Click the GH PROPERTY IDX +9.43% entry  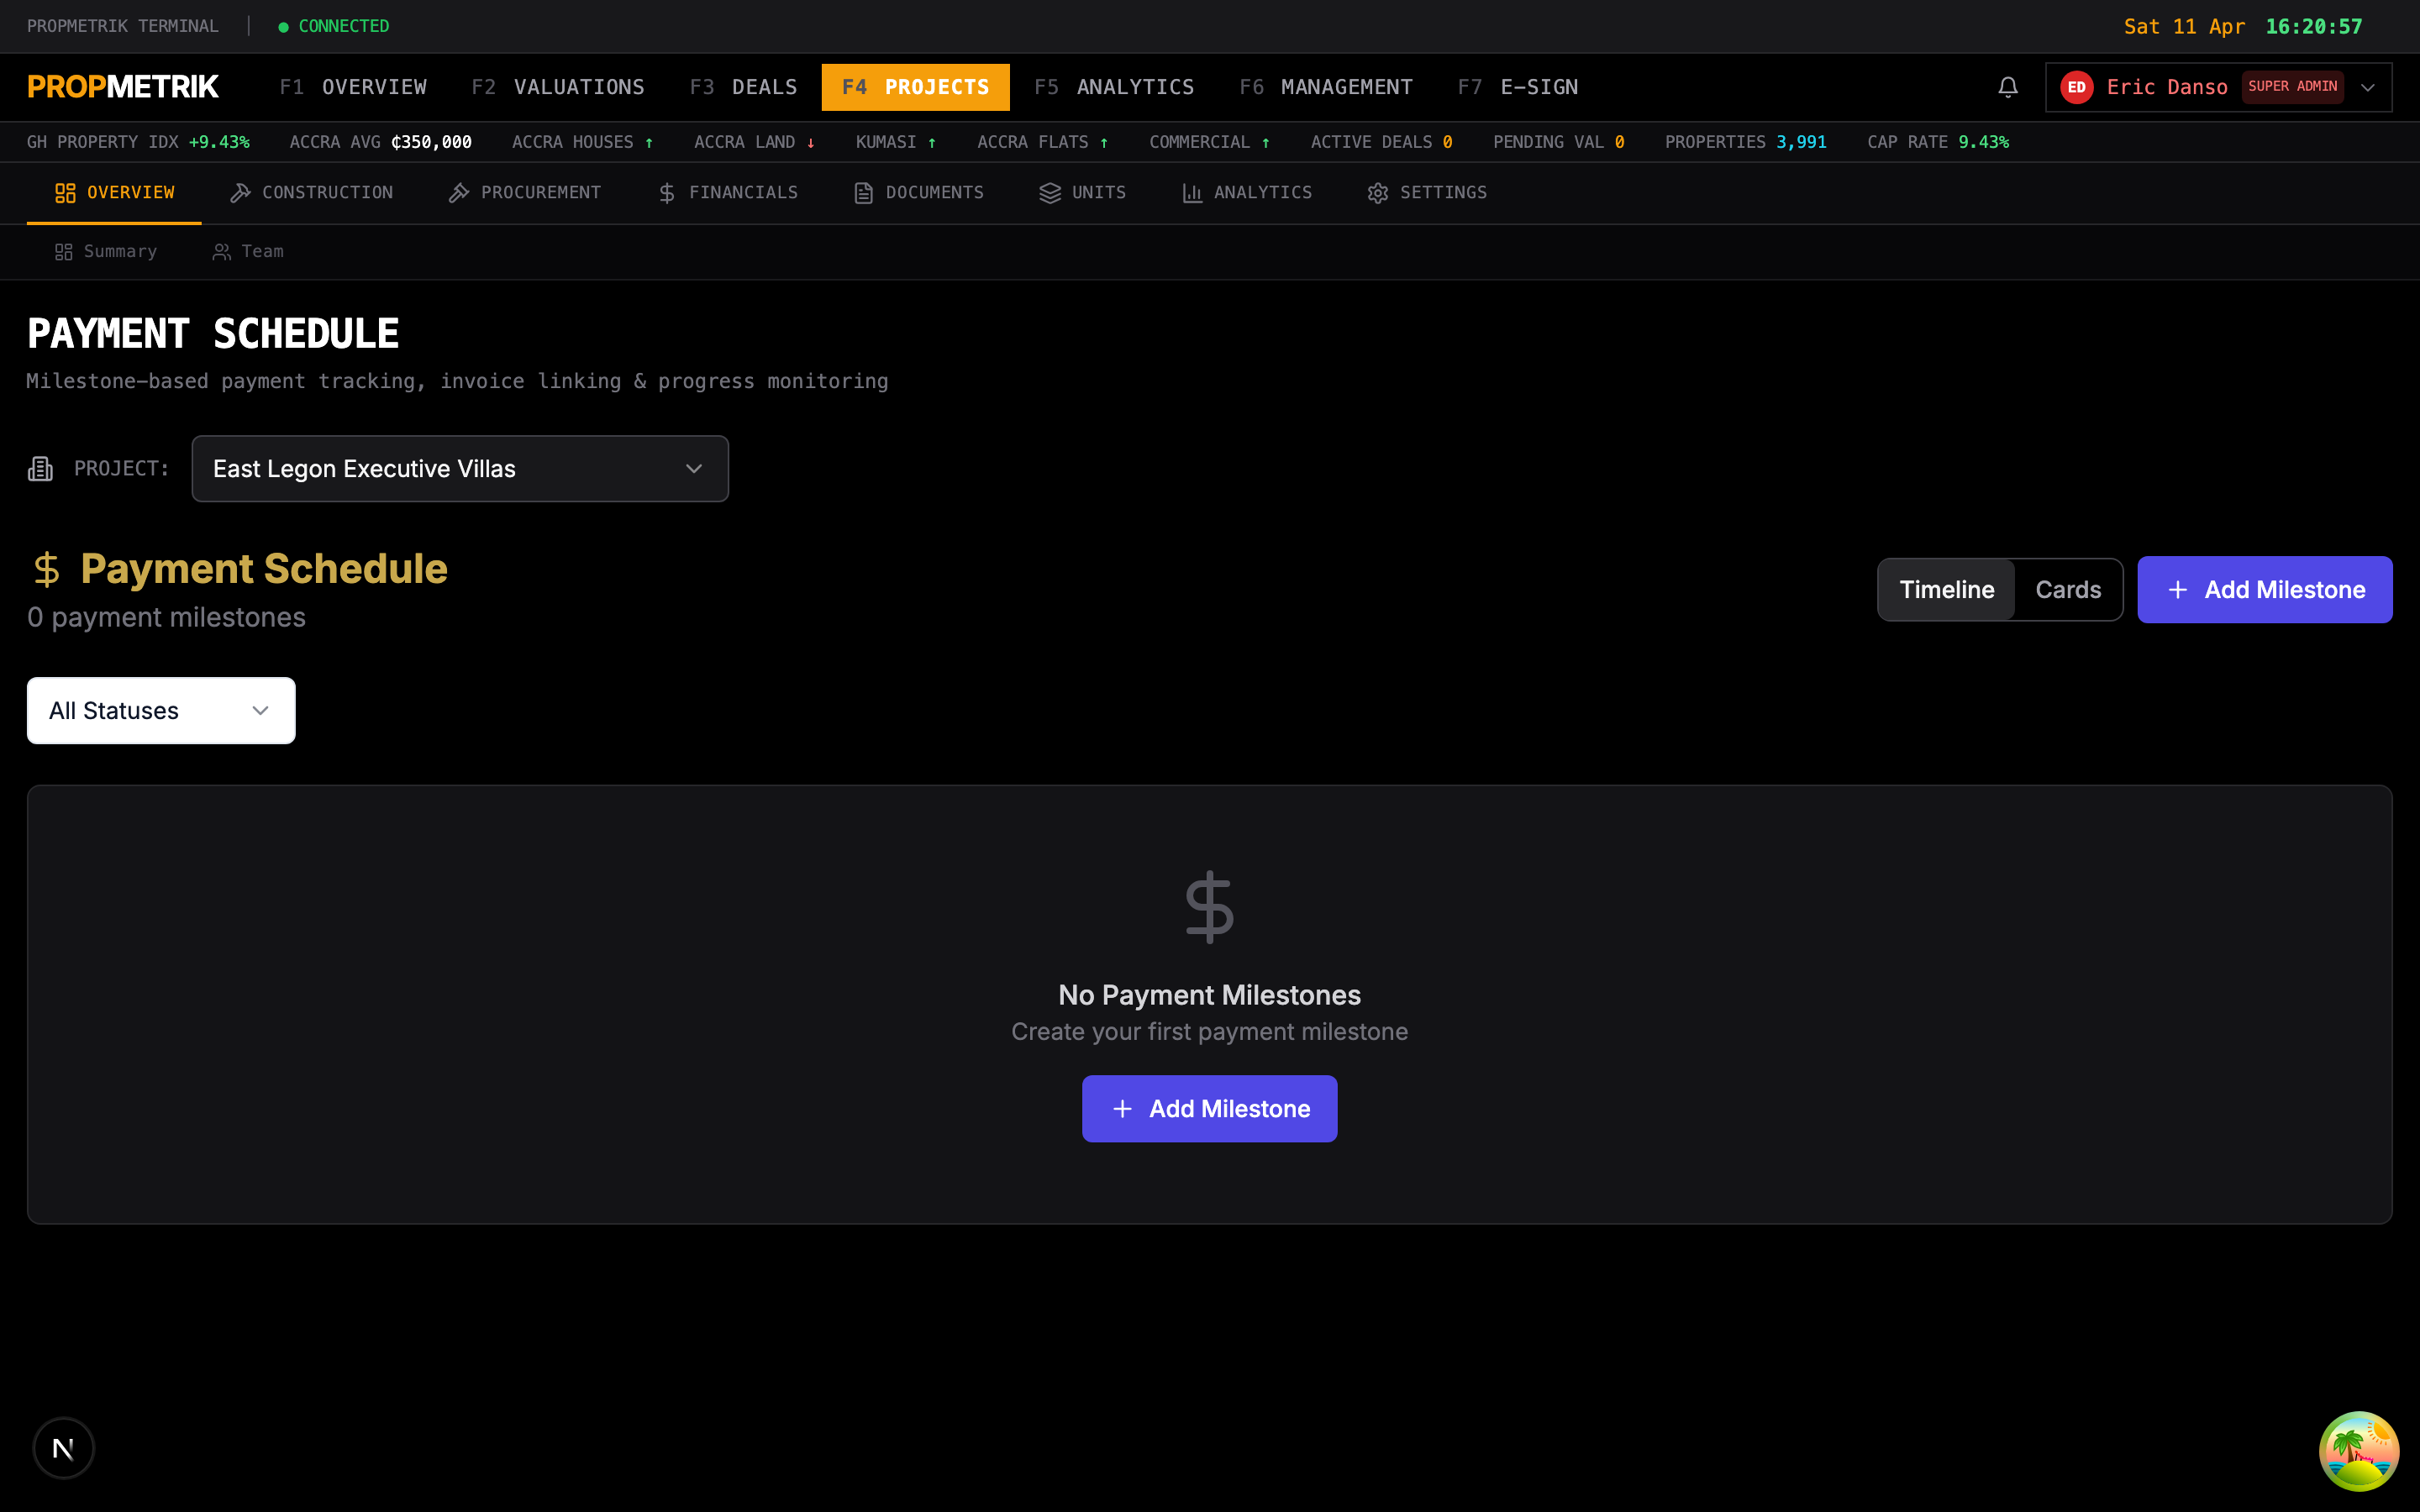coord(138,142)
